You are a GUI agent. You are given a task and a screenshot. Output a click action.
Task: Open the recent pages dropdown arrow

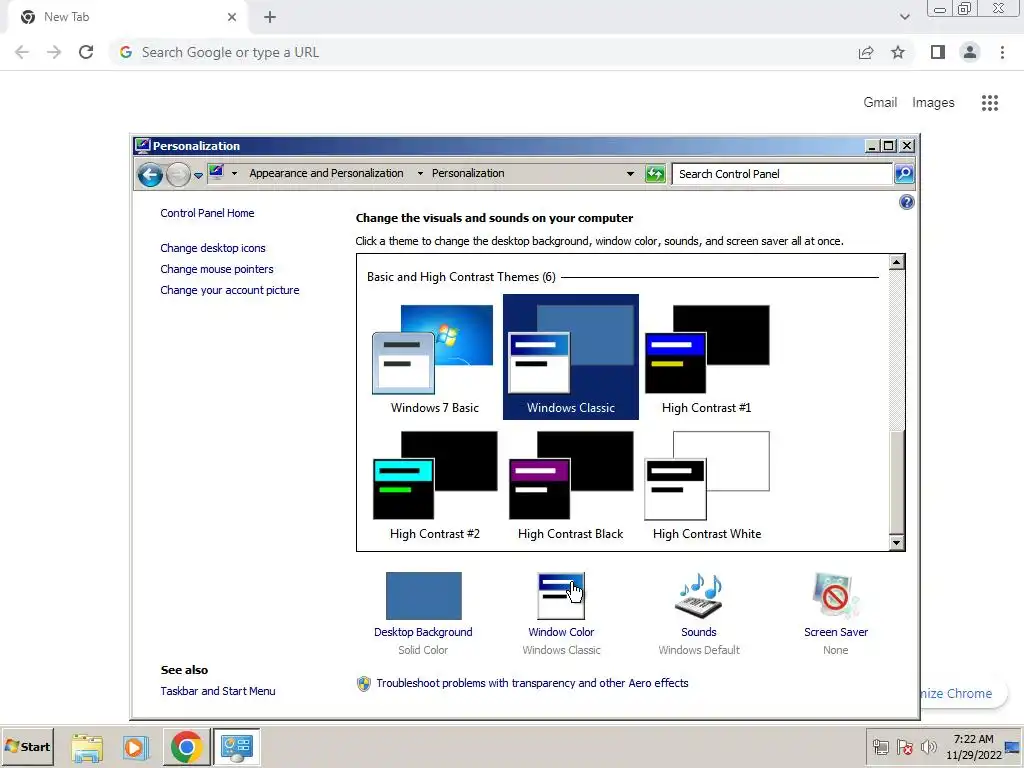point(199,175)
